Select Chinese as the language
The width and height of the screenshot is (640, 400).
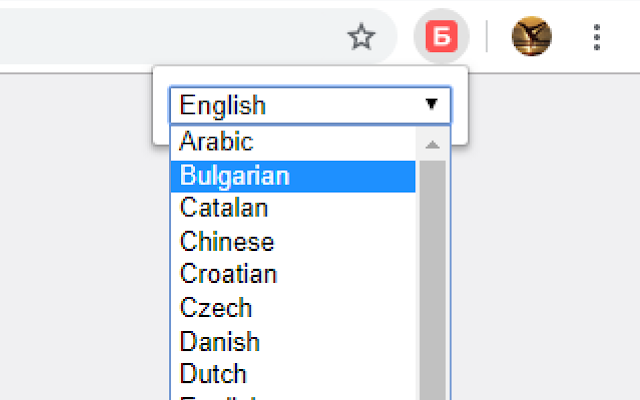tap(293, 242)
